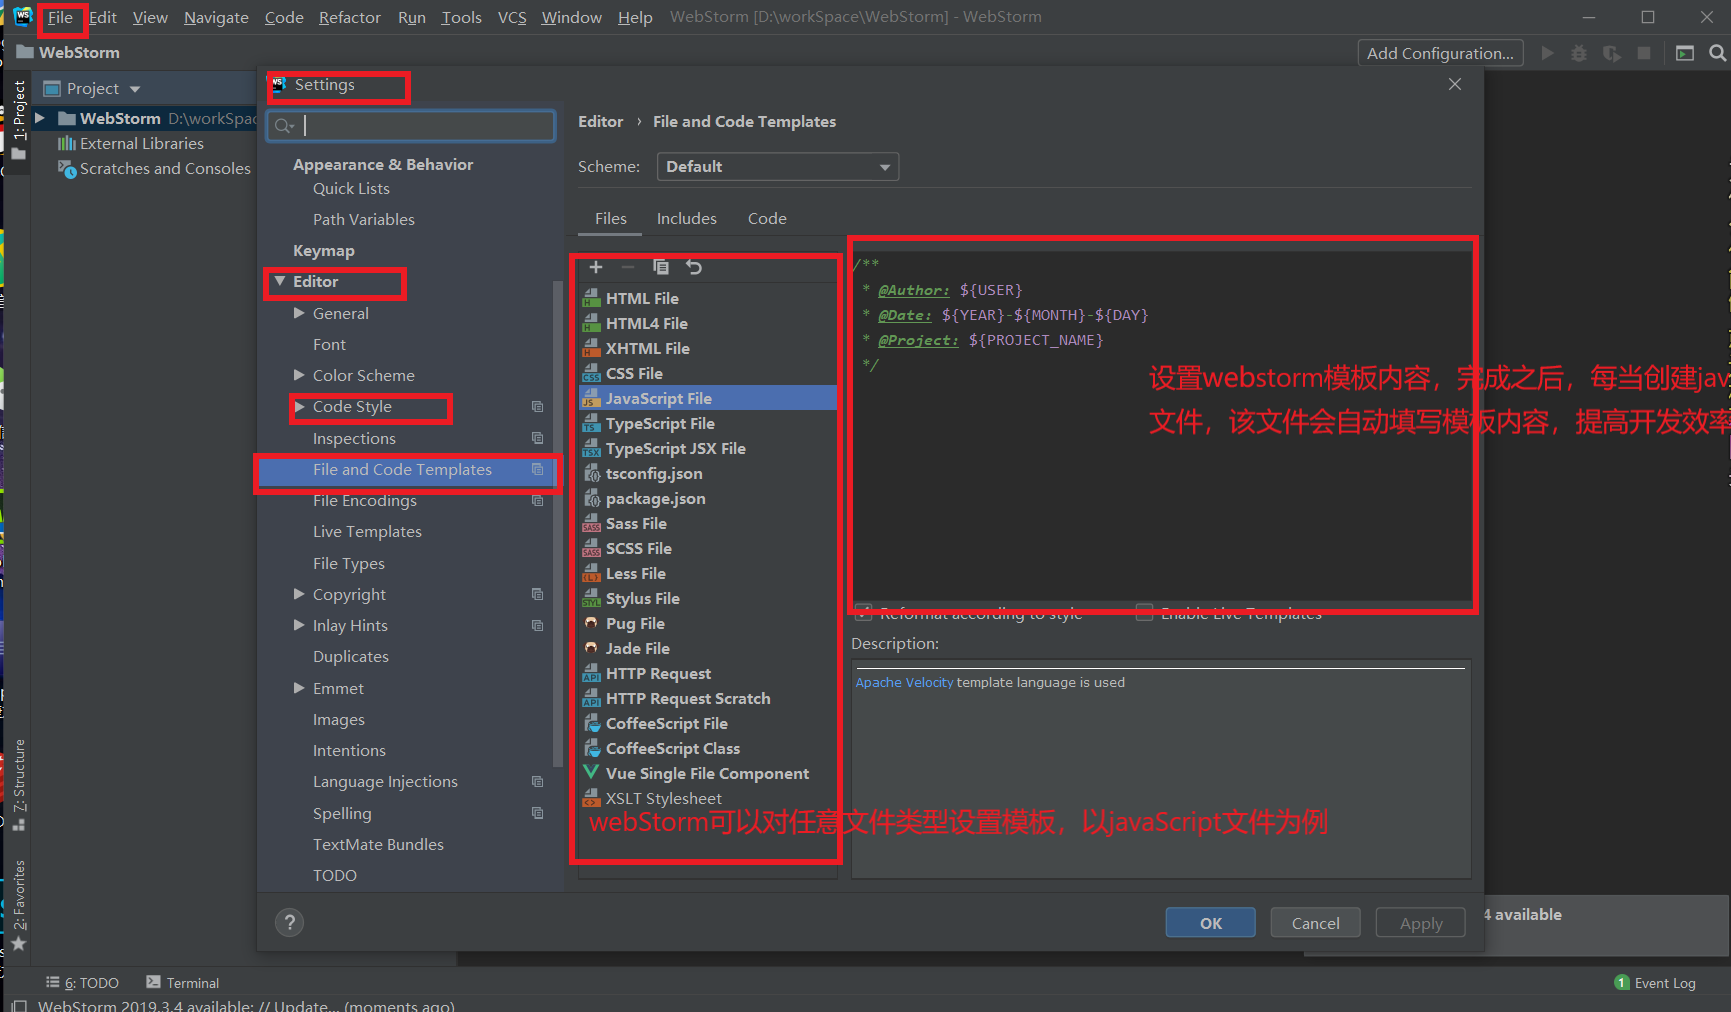Click the settings tree vertical scrollbar
This screenshot has width=1731, height=1012.
[x=557, y=525]
